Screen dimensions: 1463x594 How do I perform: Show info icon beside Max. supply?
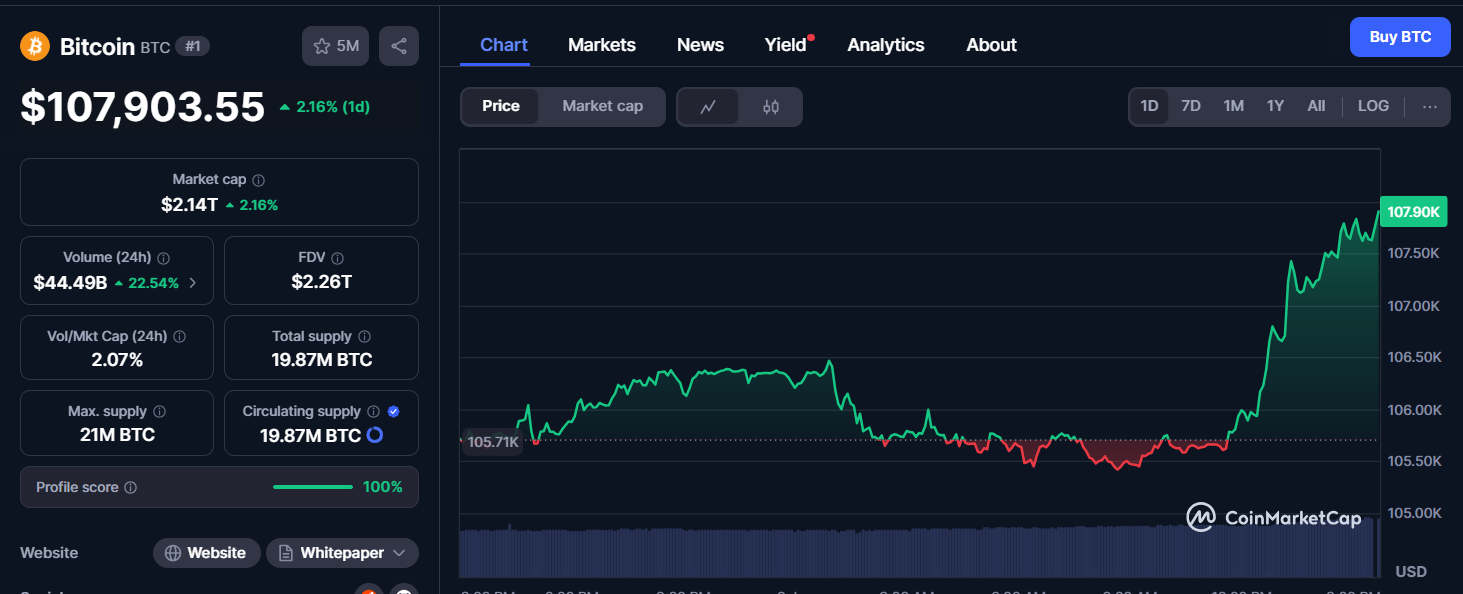(160, 412)
